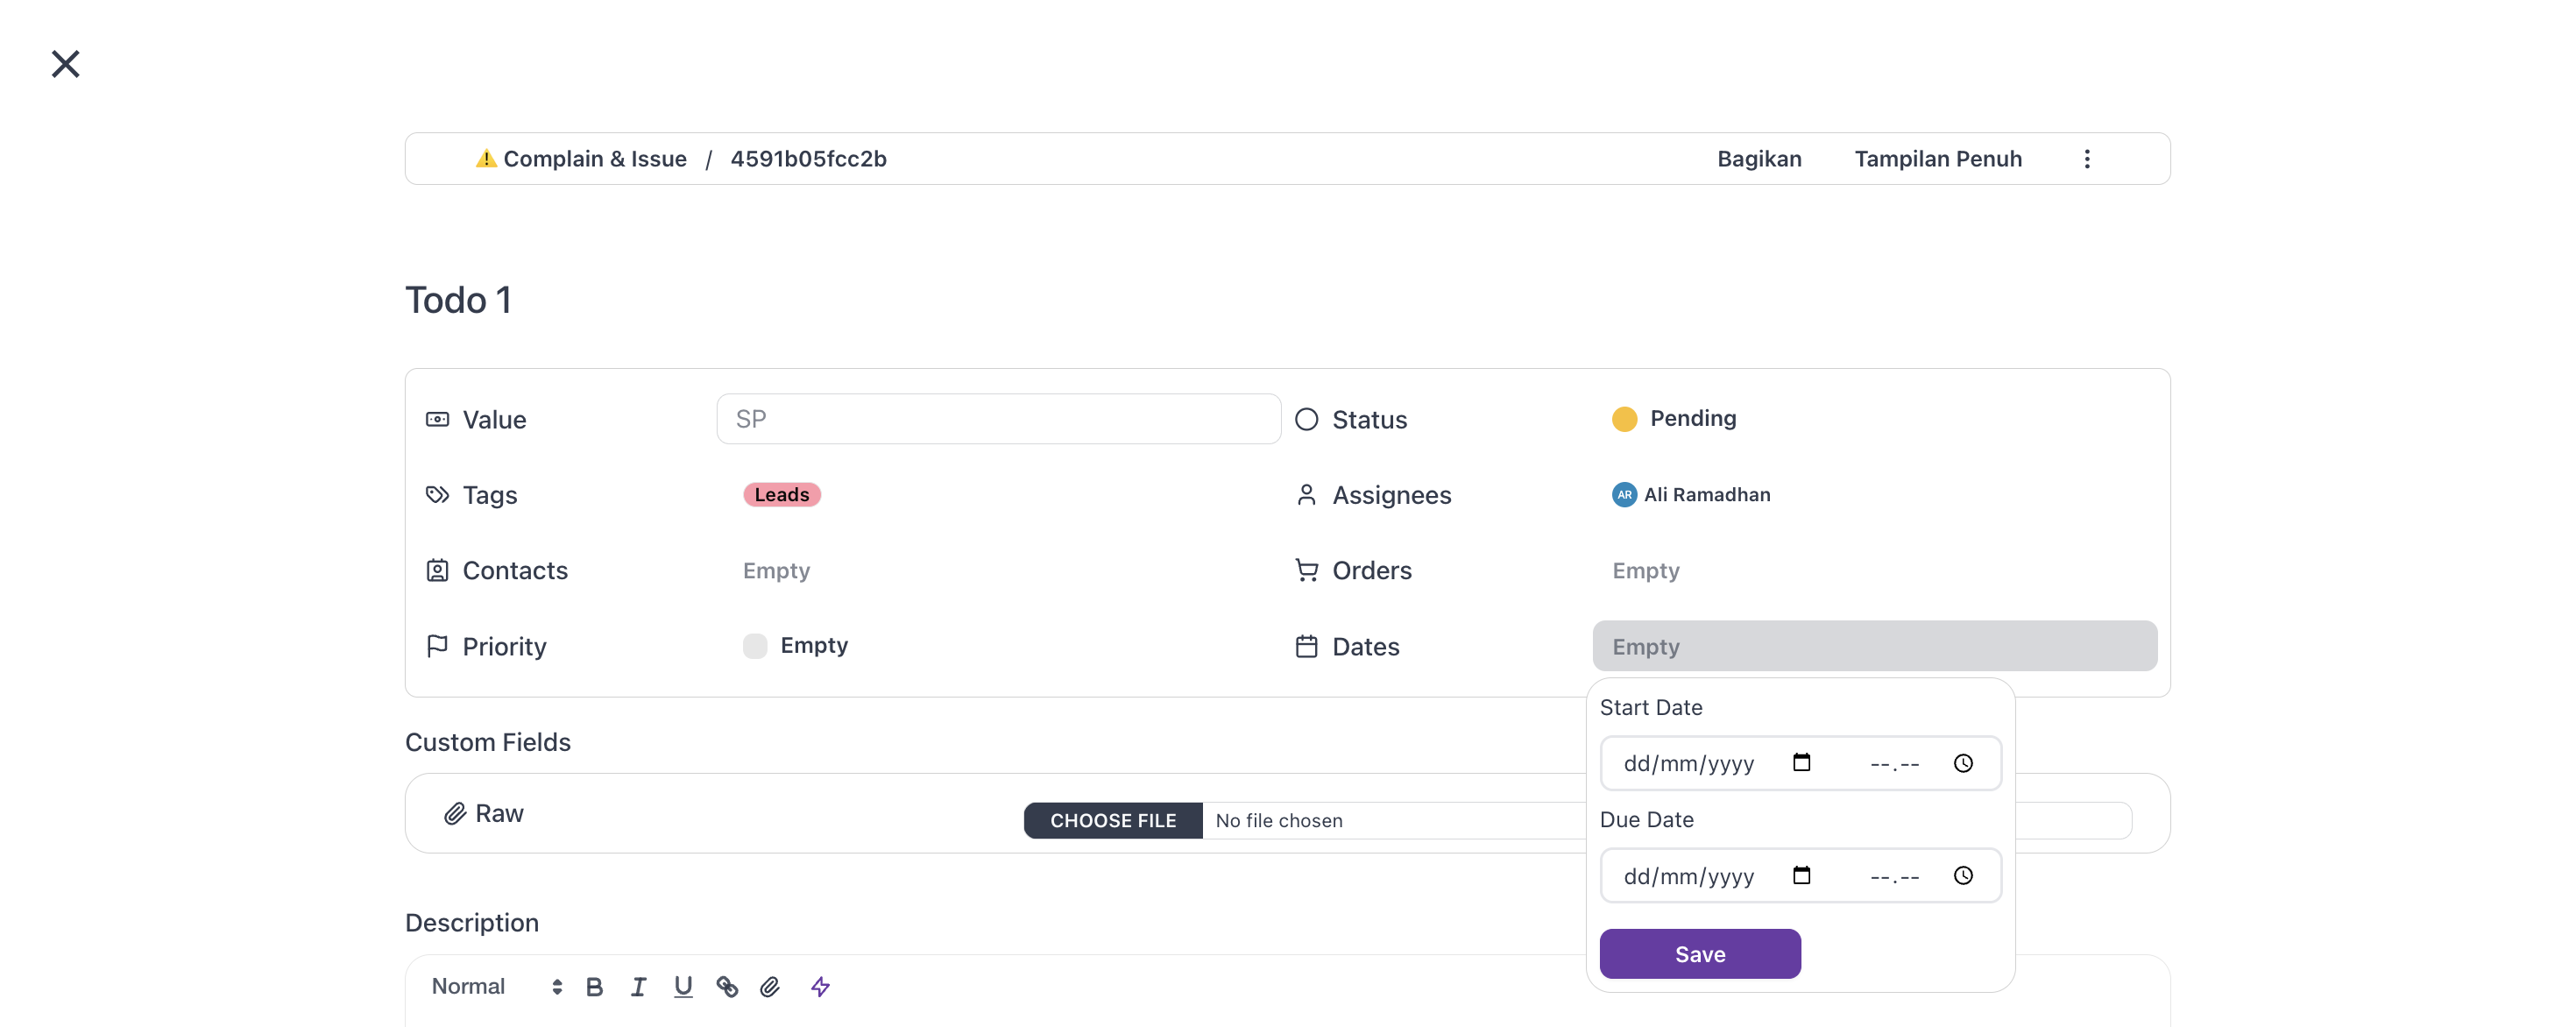Focus the Start Date time field
The width and height of the screenshot is (2576, 1027).
click(x=1894, y=763)
